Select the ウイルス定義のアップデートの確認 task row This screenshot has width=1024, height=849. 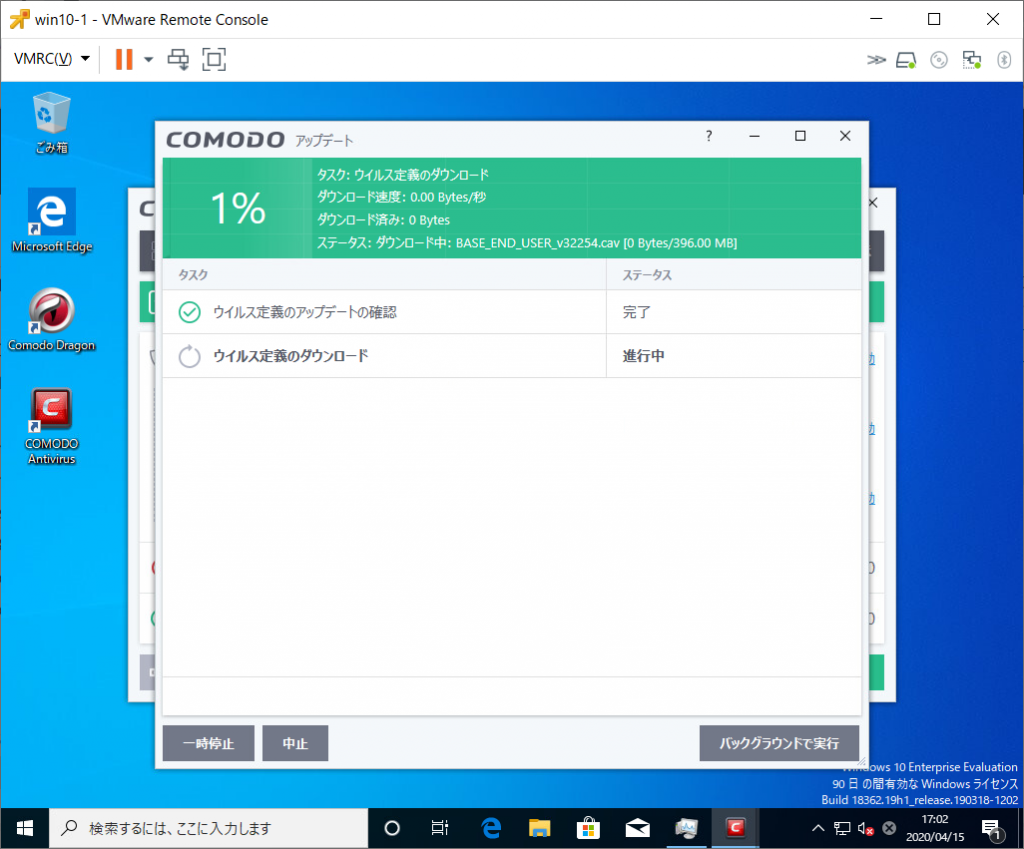click(x=512, y=312)
